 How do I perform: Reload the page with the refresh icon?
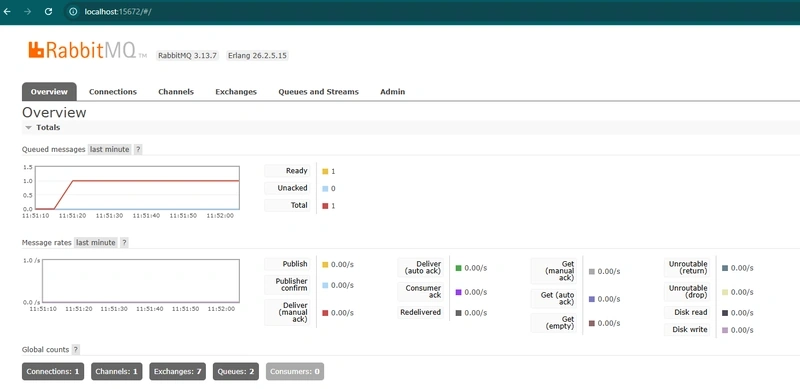tap(48, 11)
